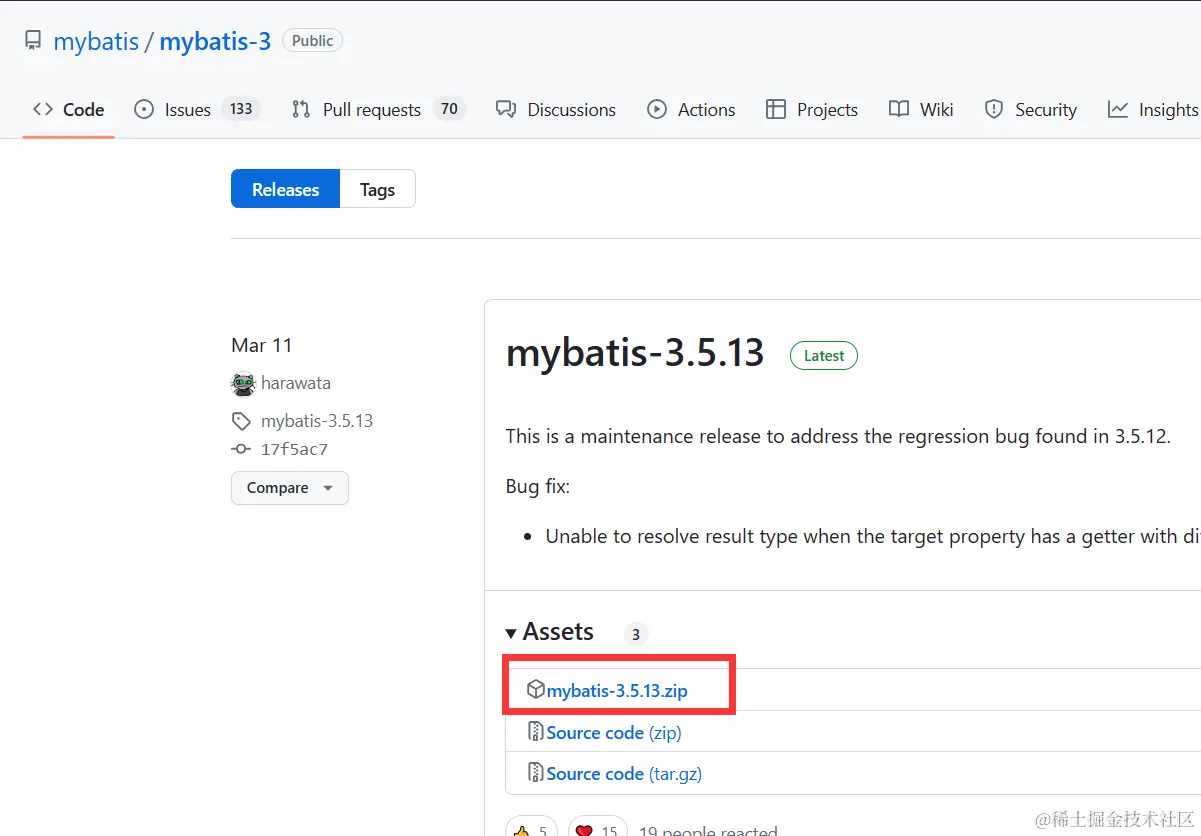Viewport: 1201px width, 836px height.
Task: Open the Projects tab
Action: click(812, 110)
